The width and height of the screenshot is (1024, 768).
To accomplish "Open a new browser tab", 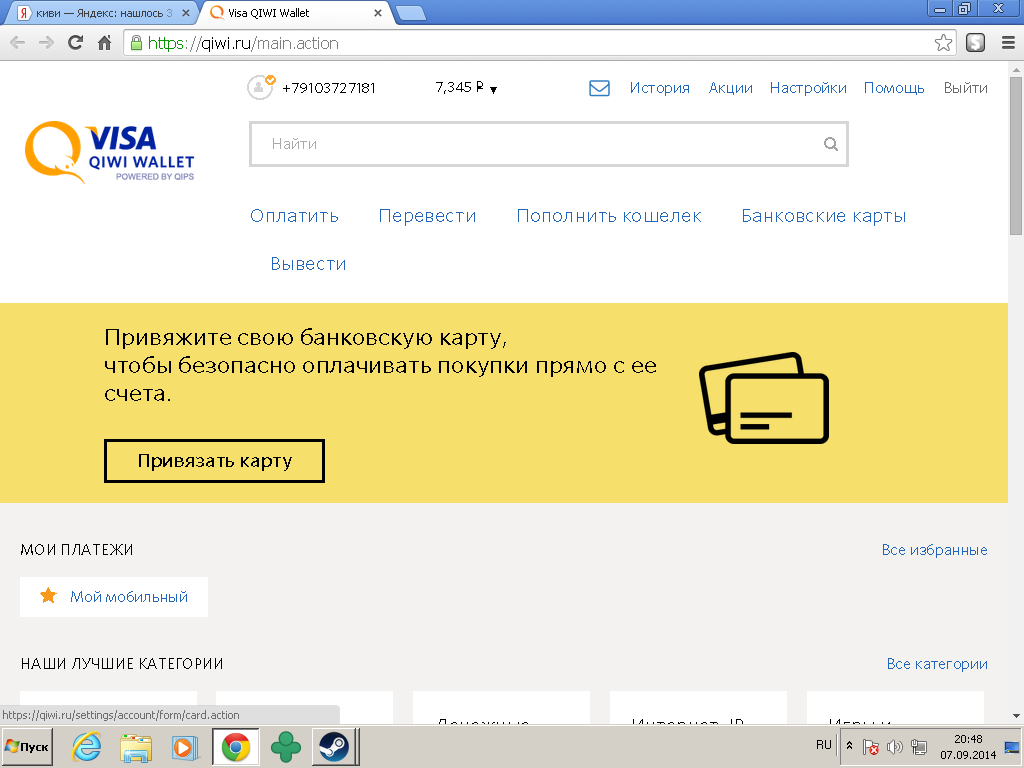I will coord(411,13).
